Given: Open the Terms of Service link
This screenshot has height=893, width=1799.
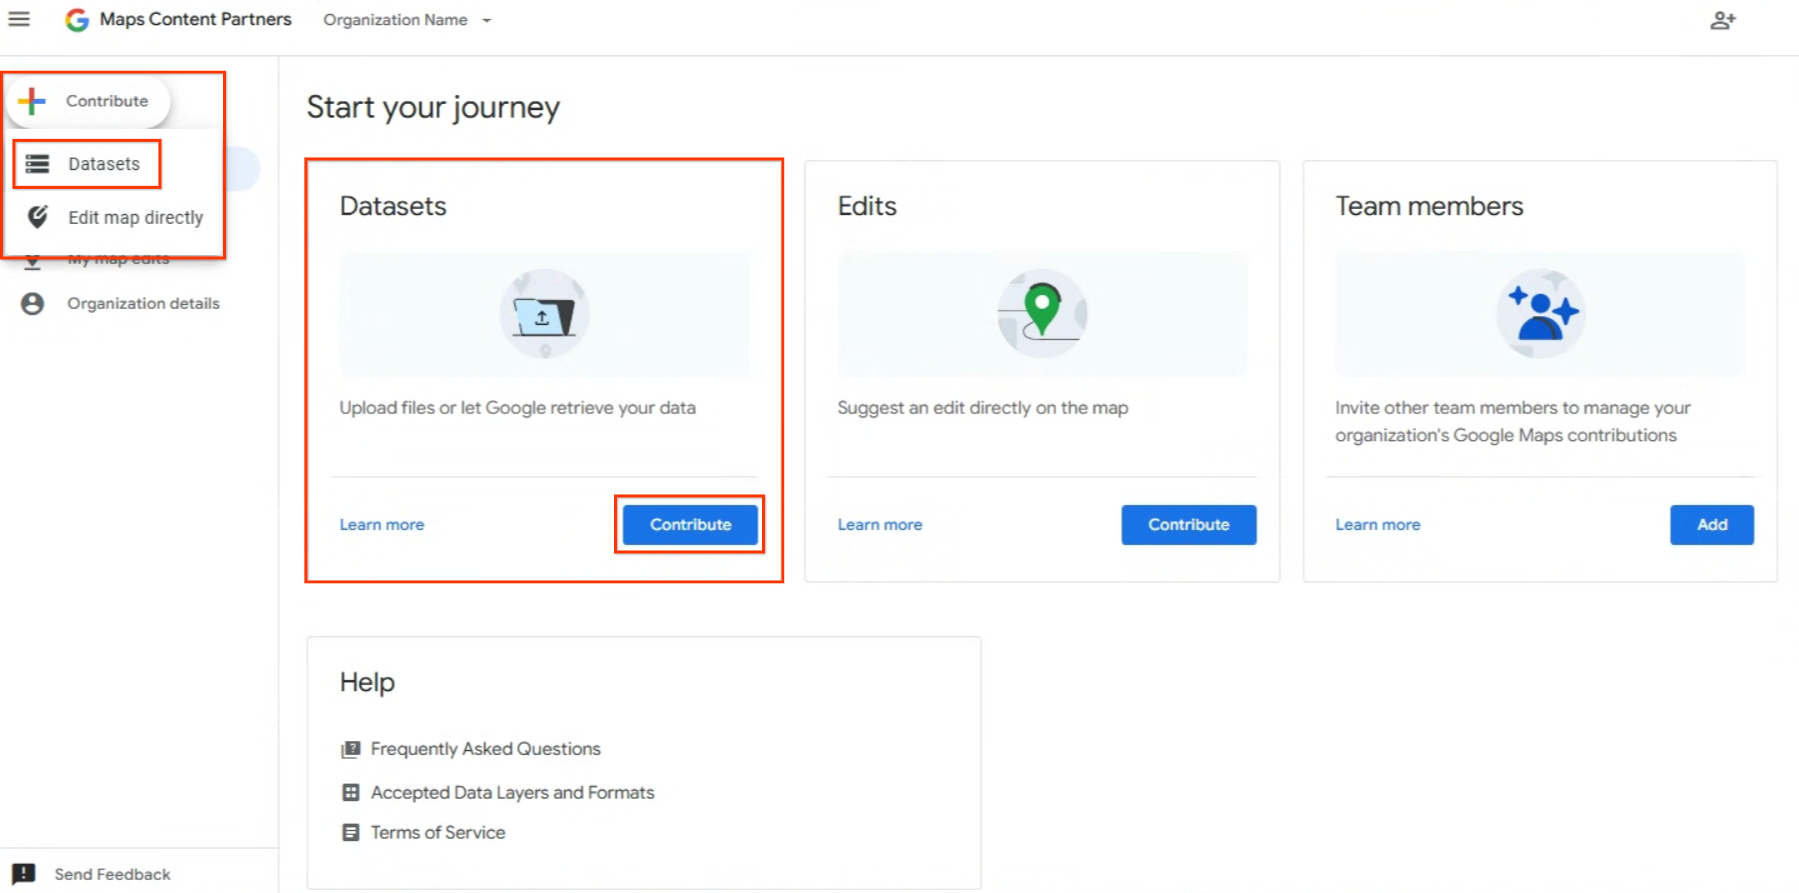Looking at the screenshot, I should pos(438,832).
